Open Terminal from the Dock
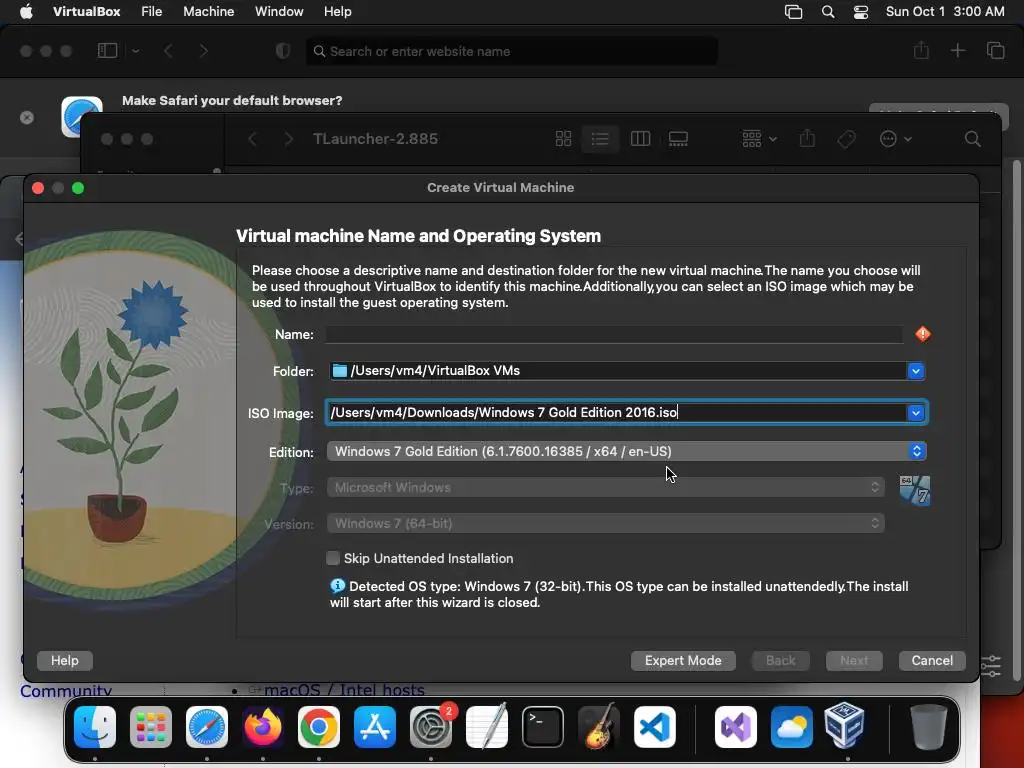 543,727
